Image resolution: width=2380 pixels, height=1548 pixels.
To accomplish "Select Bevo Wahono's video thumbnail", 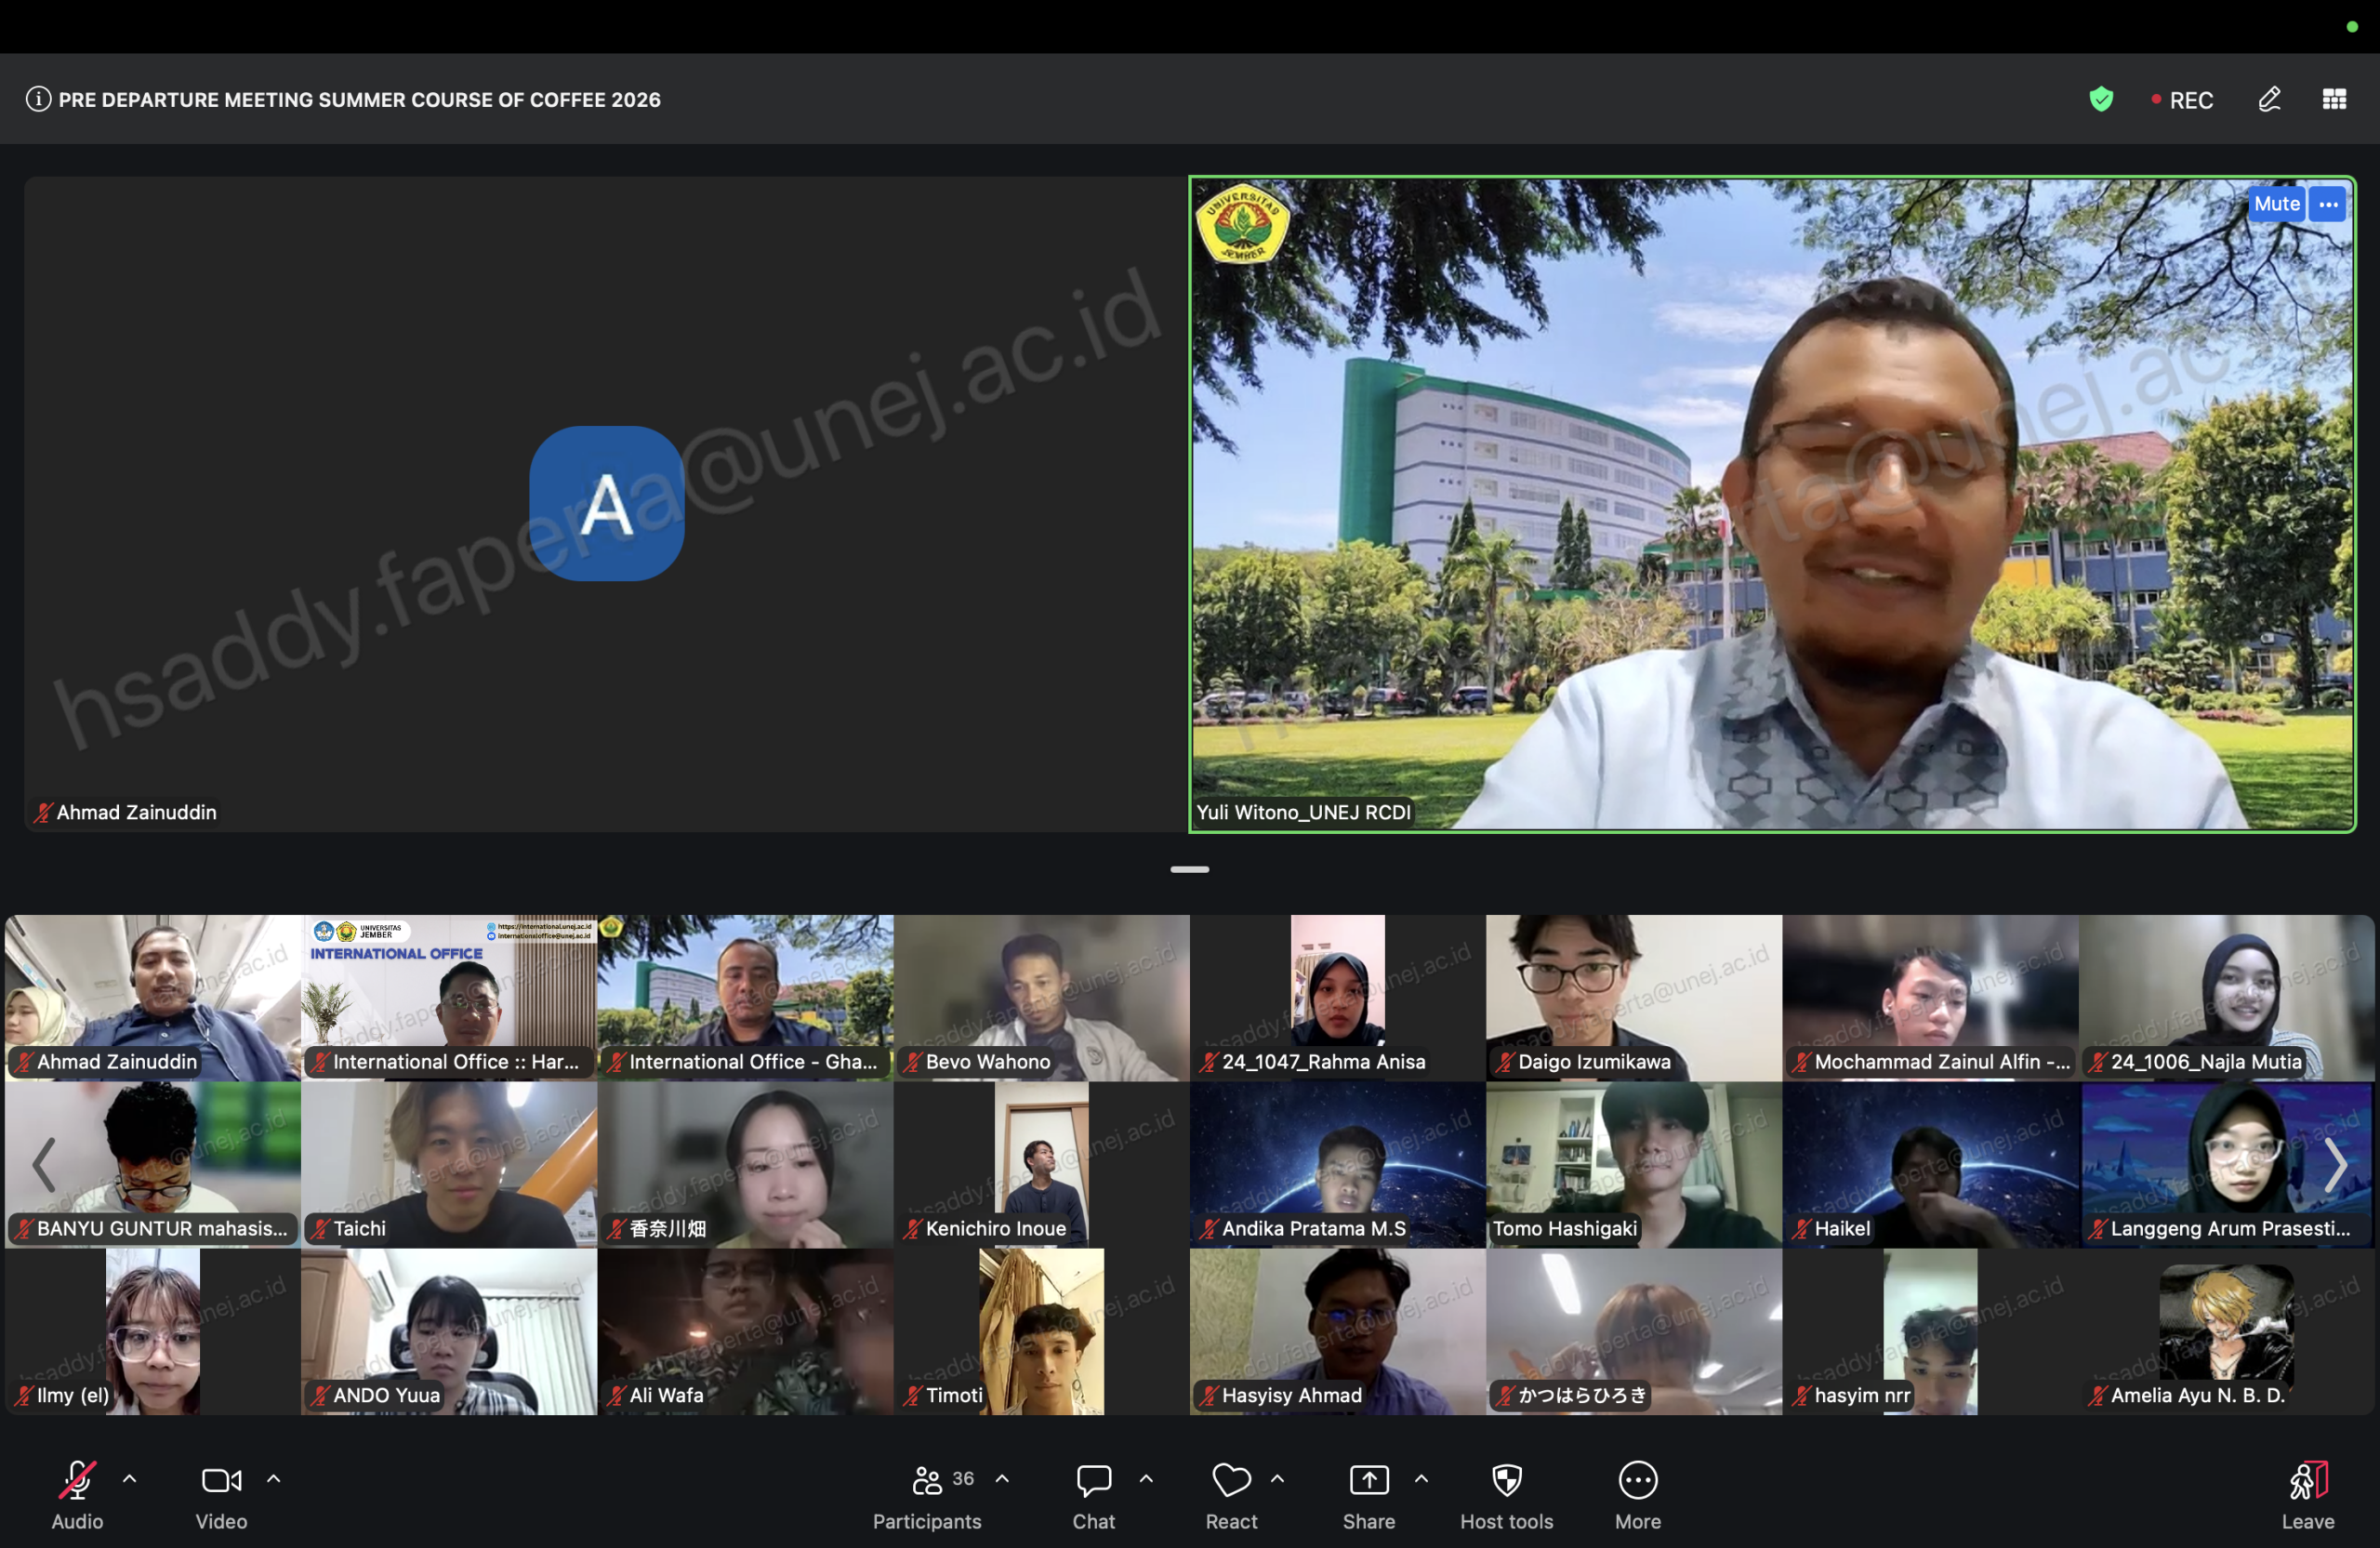I will pos(1042,997).
